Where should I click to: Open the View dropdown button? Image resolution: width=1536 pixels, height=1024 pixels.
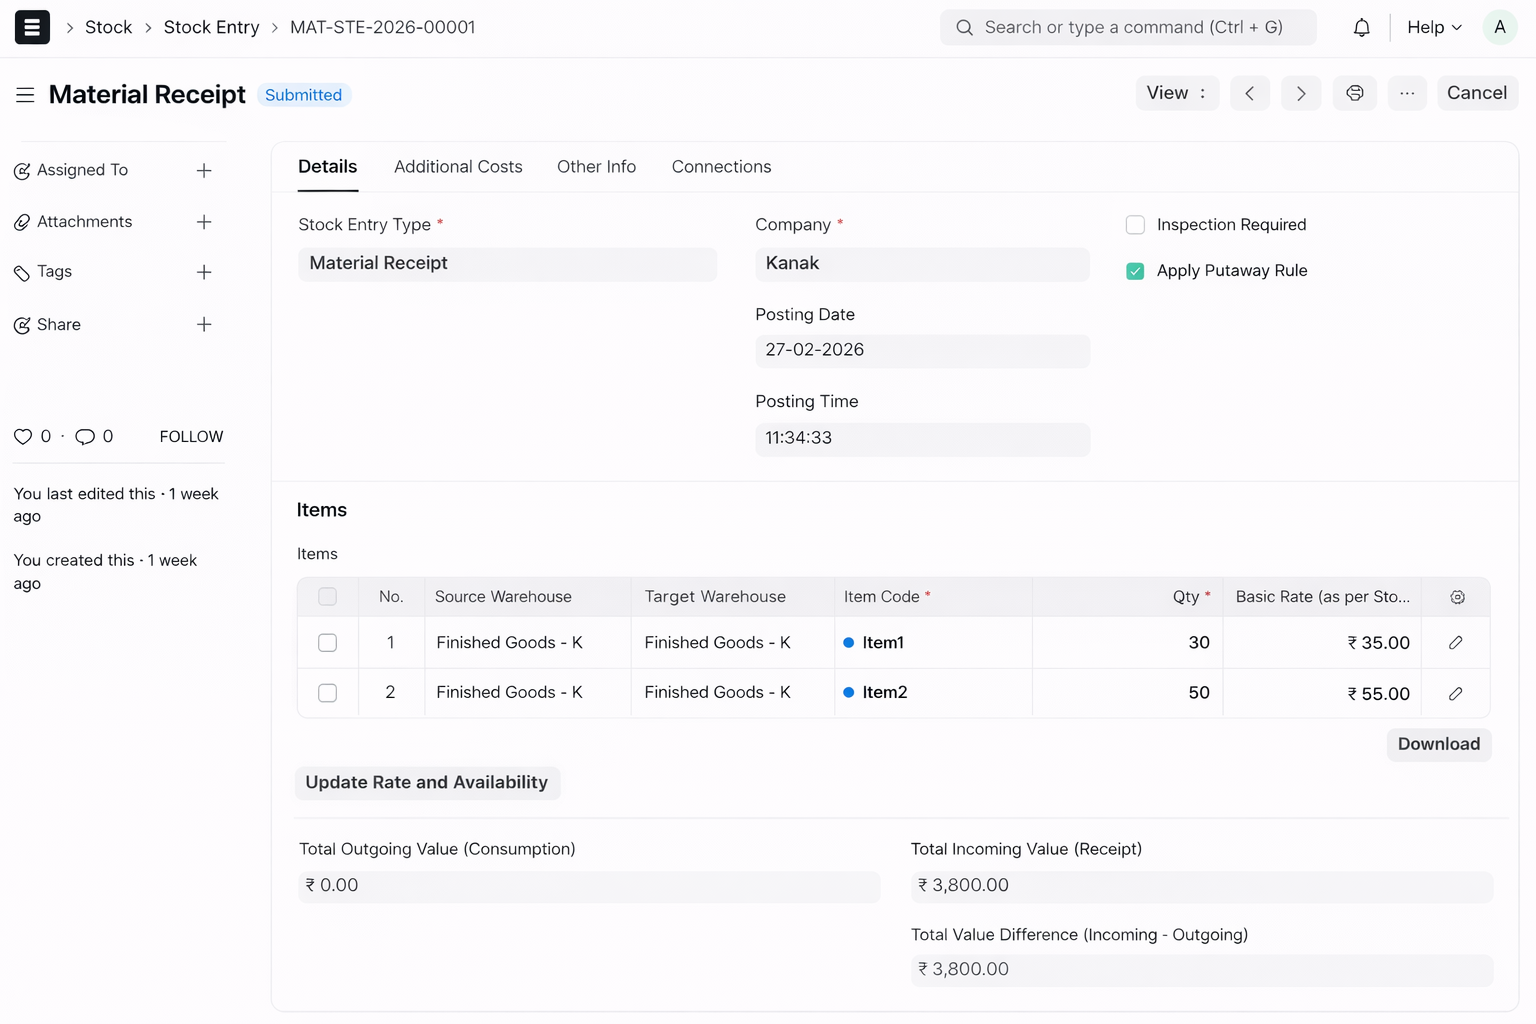click(x=1177, y=93)
